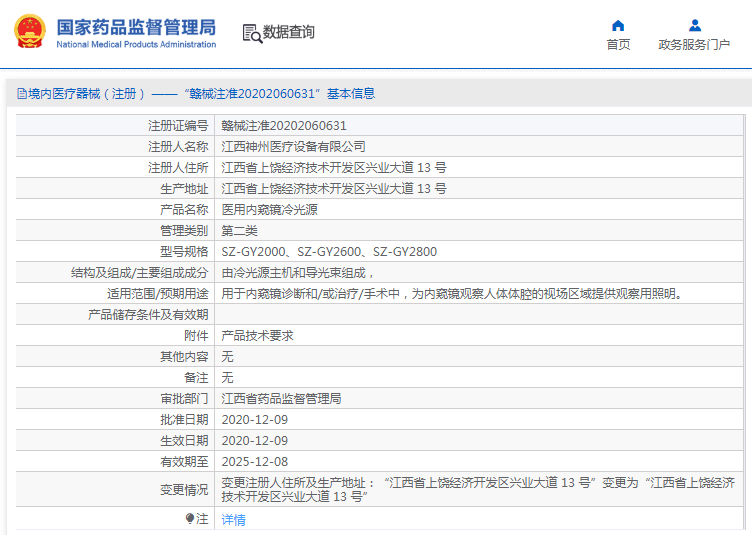This screenshot has width=752, height=535.
Task: Click the 注册人住所 address value
Action: tap(334, 168)
